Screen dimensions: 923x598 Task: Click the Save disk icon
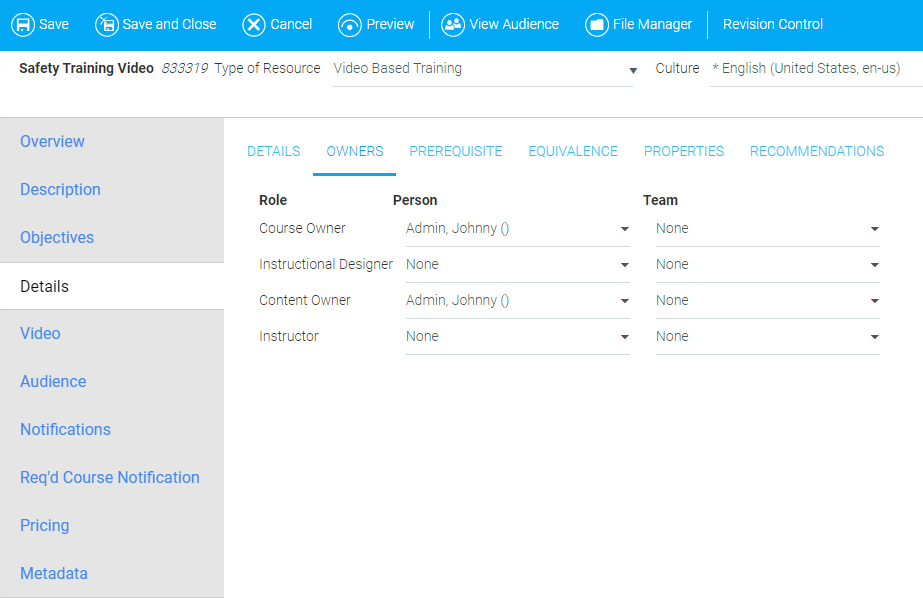point(22,24)
